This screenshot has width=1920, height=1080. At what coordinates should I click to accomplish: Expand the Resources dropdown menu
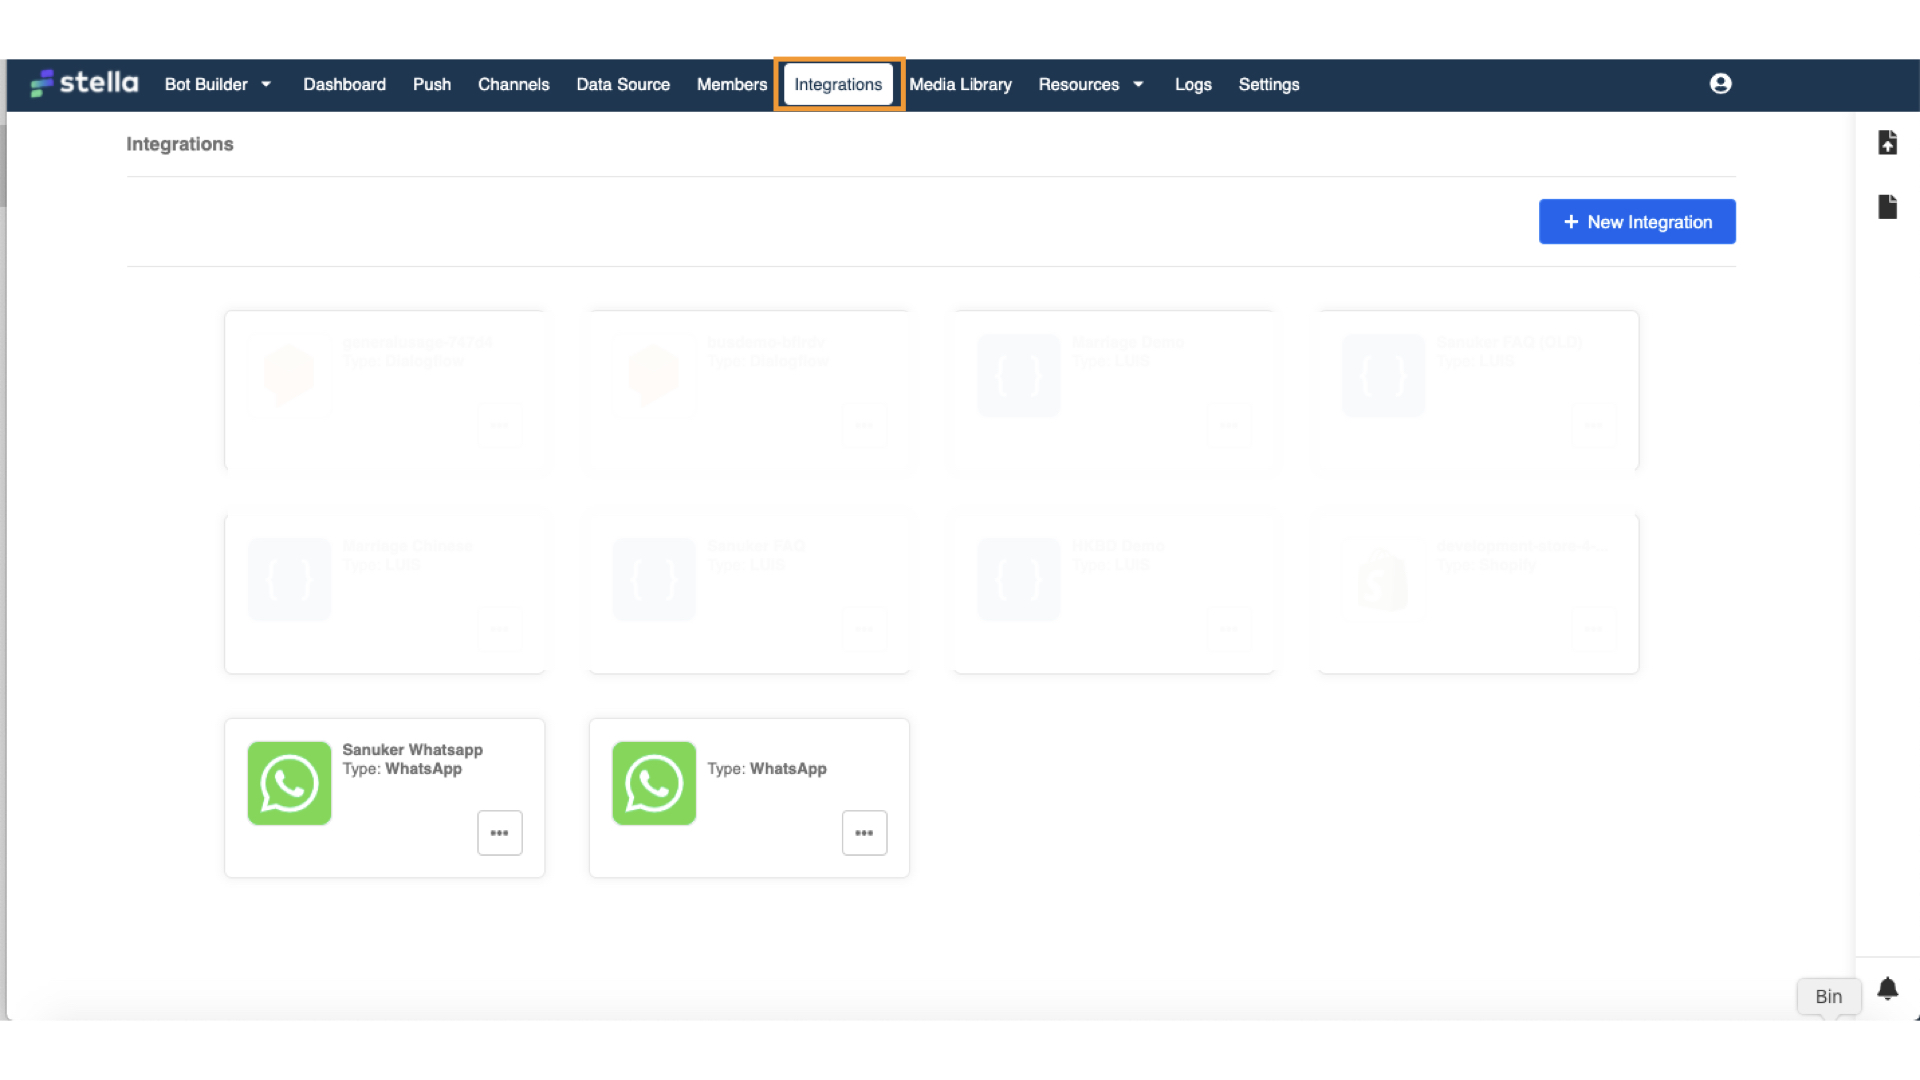(x=1079, y=85)
